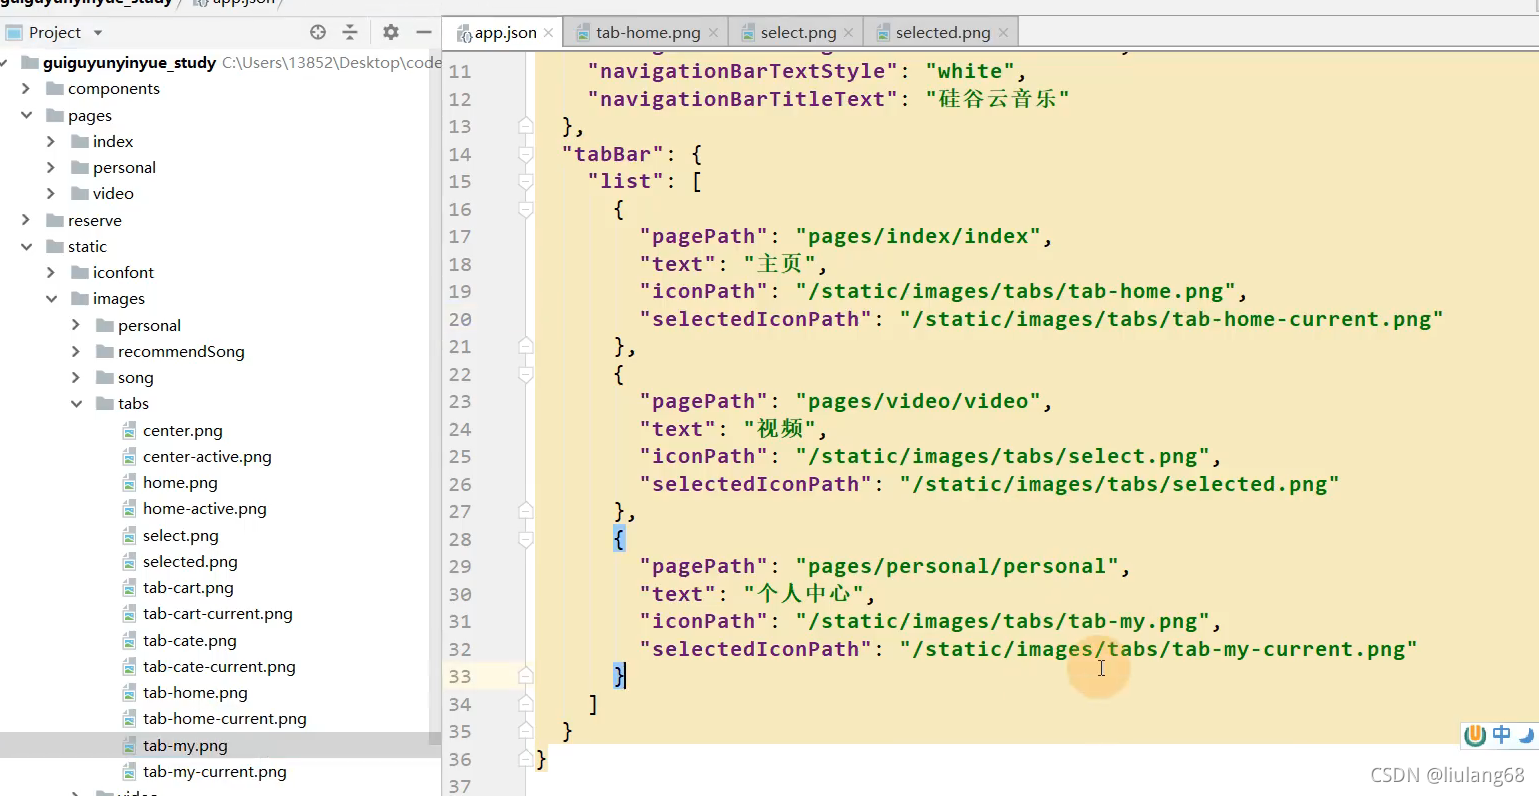
Task: Click the fold end marker at line 36
Action: point(525,759)
